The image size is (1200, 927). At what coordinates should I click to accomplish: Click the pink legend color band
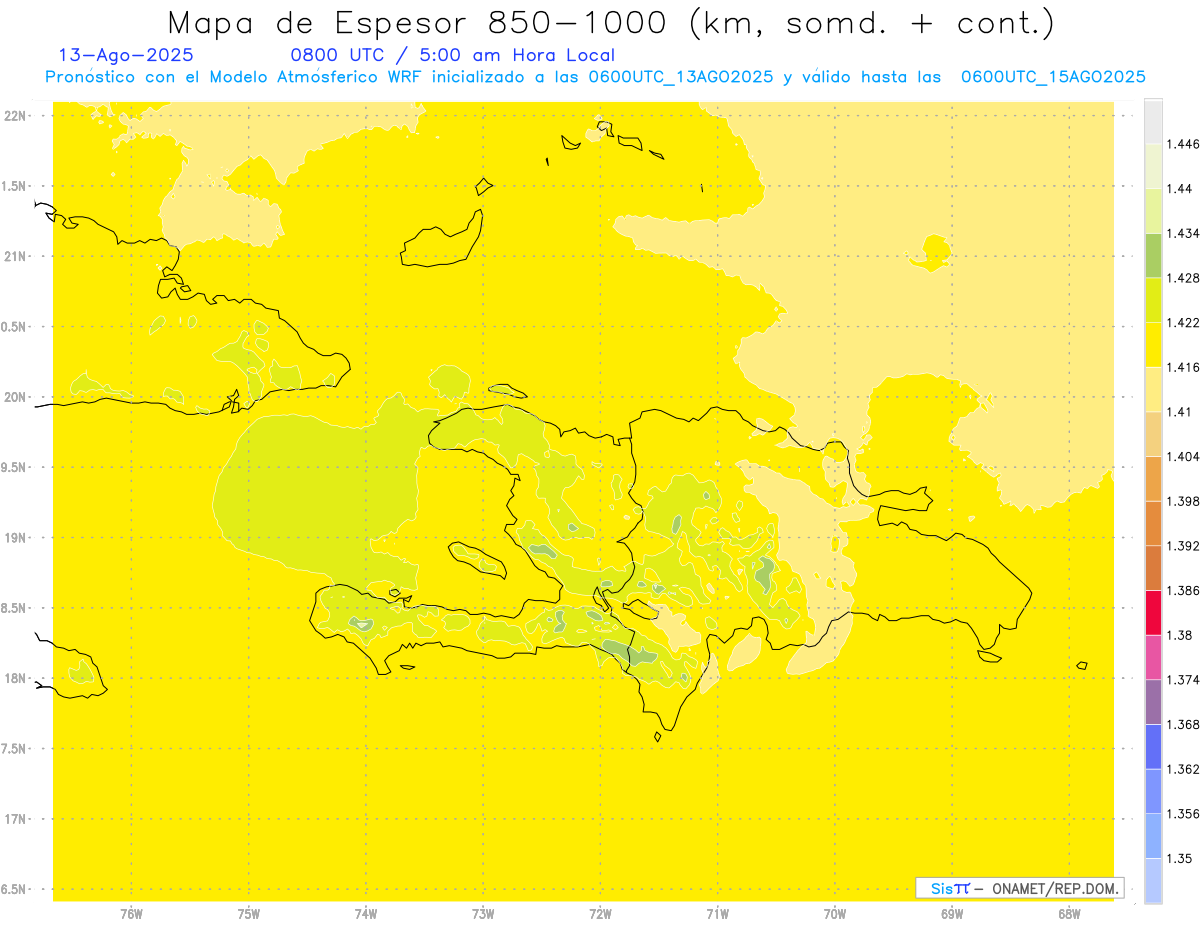click(1153, 657)
